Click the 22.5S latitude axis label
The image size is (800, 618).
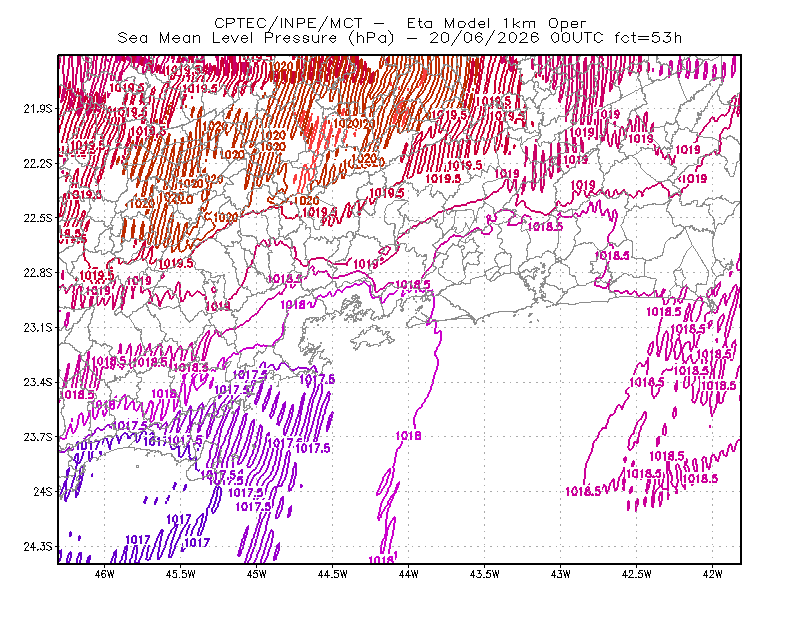(38, 218)
